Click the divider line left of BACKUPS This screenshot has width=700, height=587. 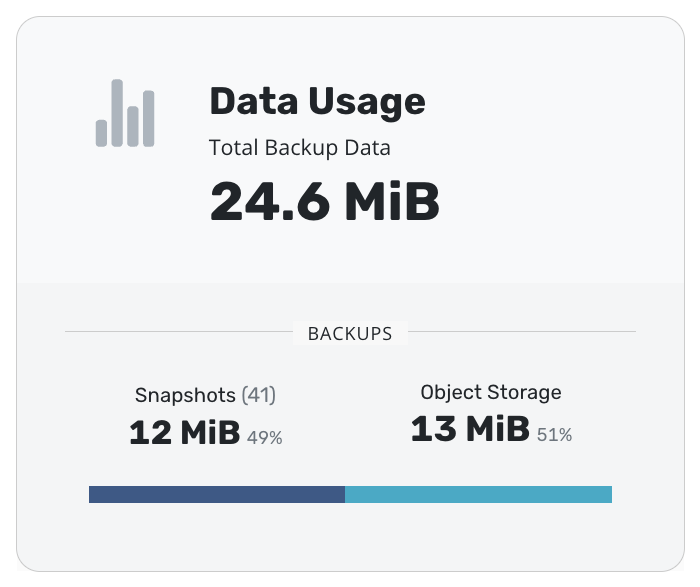click(179, 331)
